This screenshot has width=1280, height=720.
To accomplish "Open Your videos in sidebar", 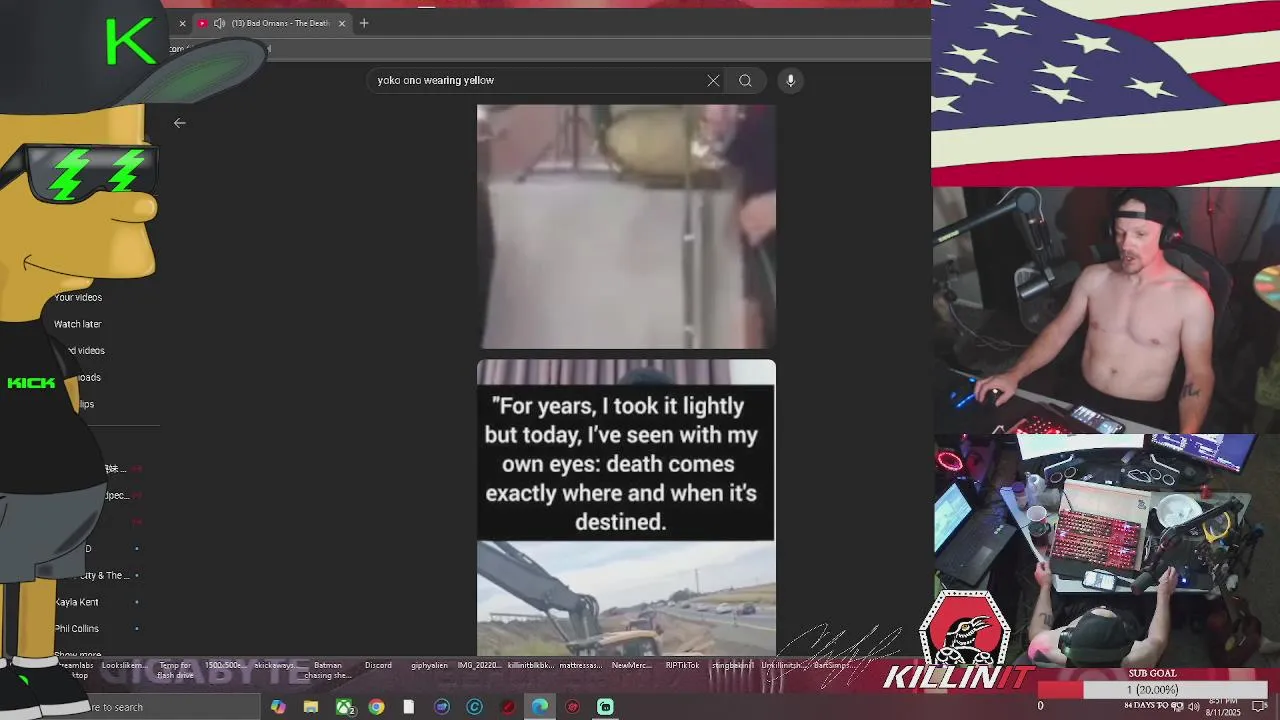I will (x=78, y=297).
